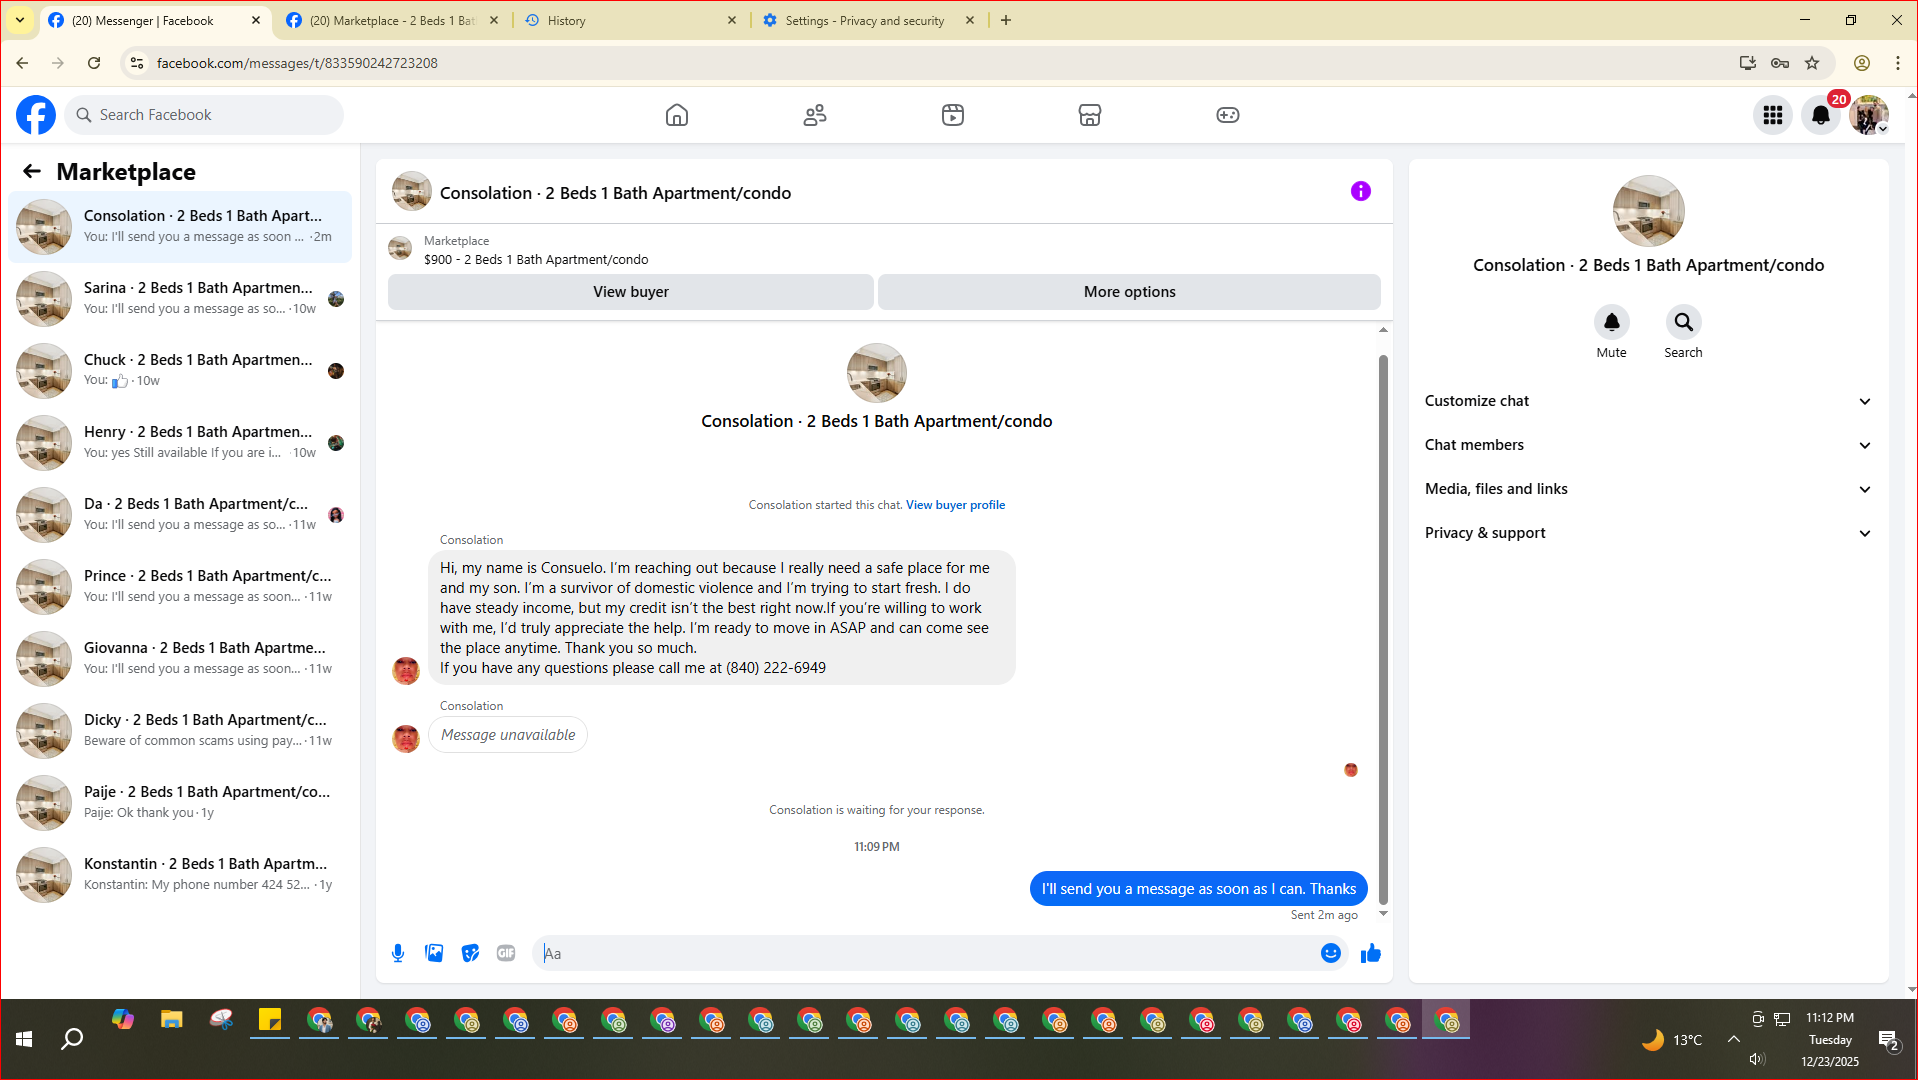1918x1080 pixels.
Task: Open the Chuck conversation
Action: [x=180, y=370]
